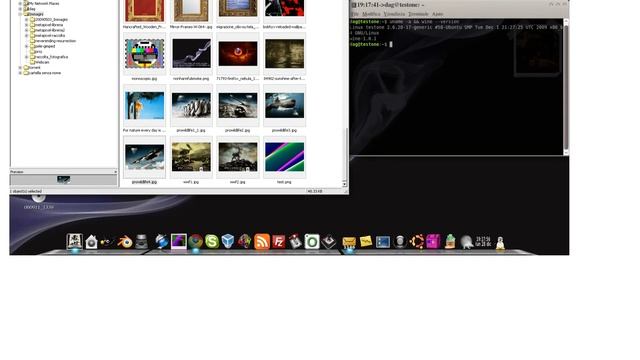Select the blue For nature thumbnail
Viewport: 640px width, 360px height.
144,105
